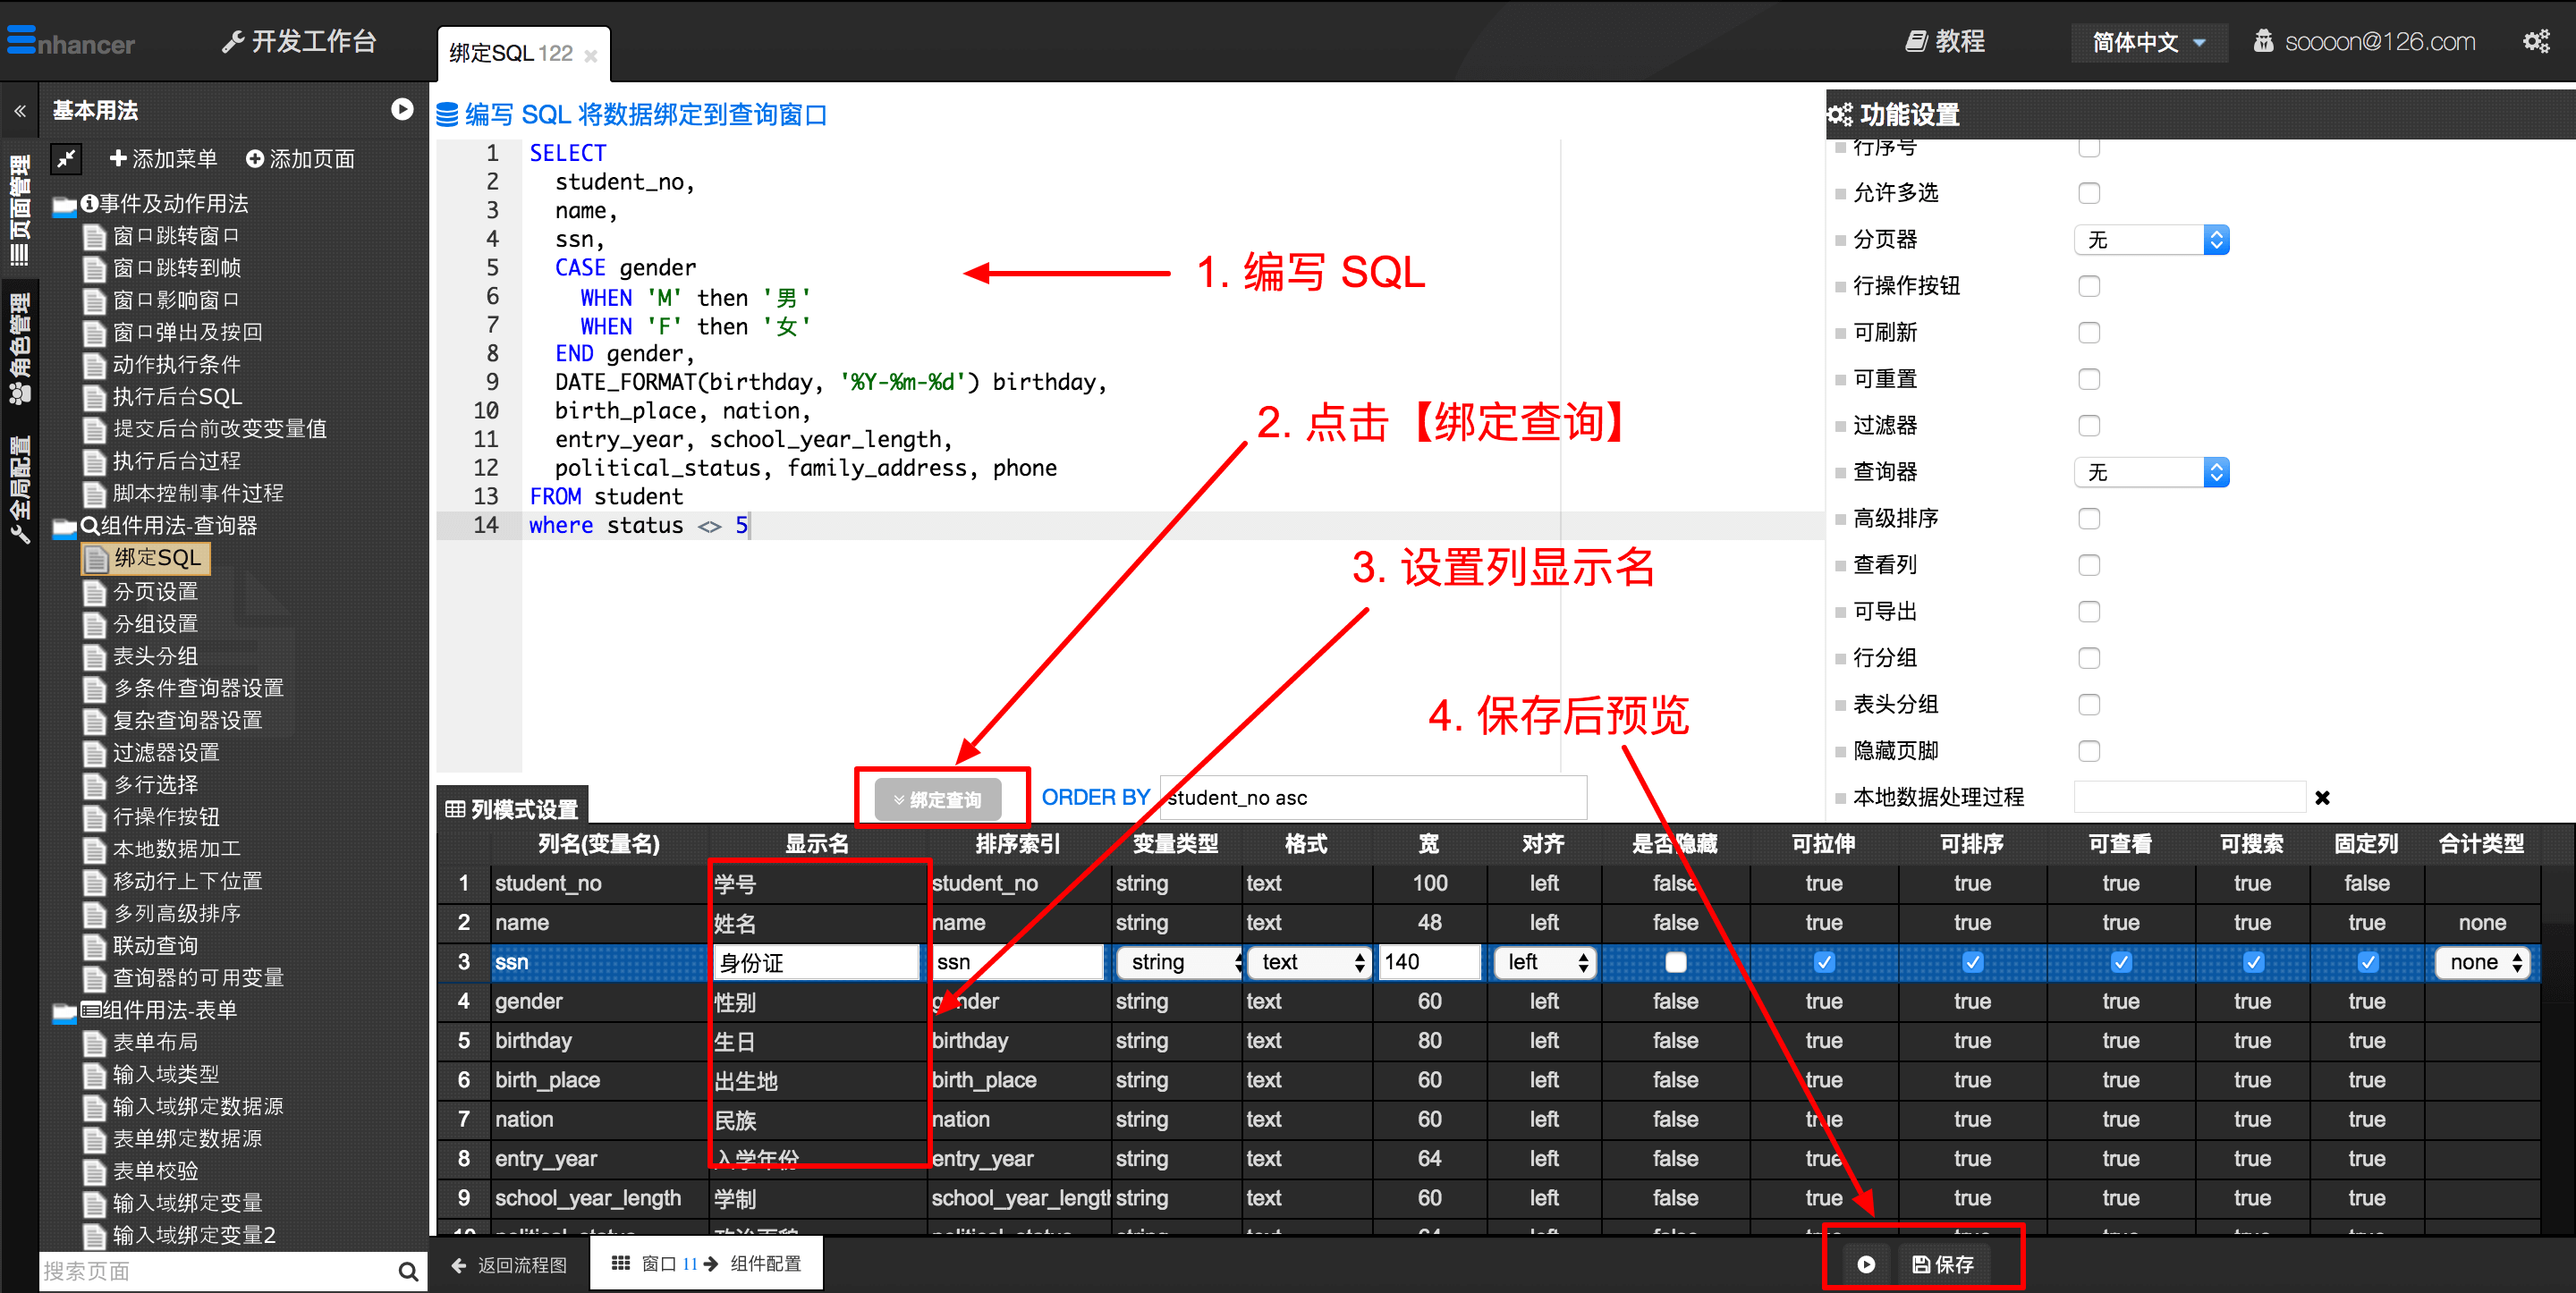The image size is (2576, 1293).
Task: Enable the 允许多选 checkbox
Action: [2088, 192]
